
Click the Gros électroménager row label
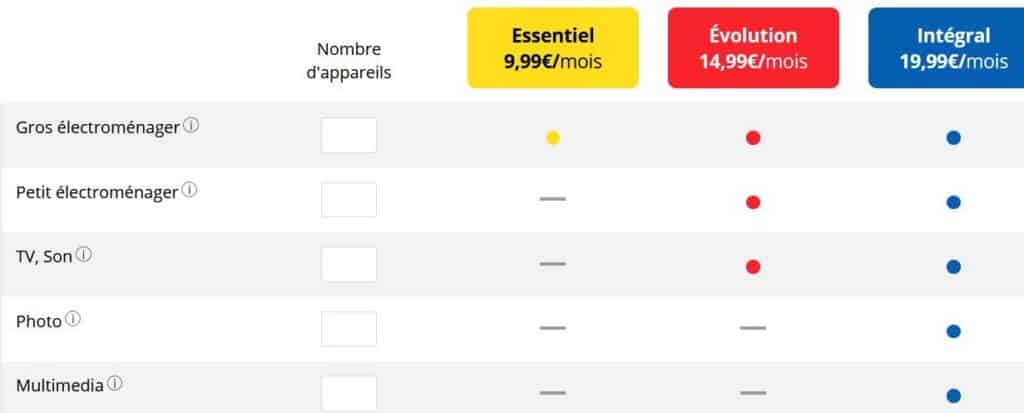(x=97, y=127)
